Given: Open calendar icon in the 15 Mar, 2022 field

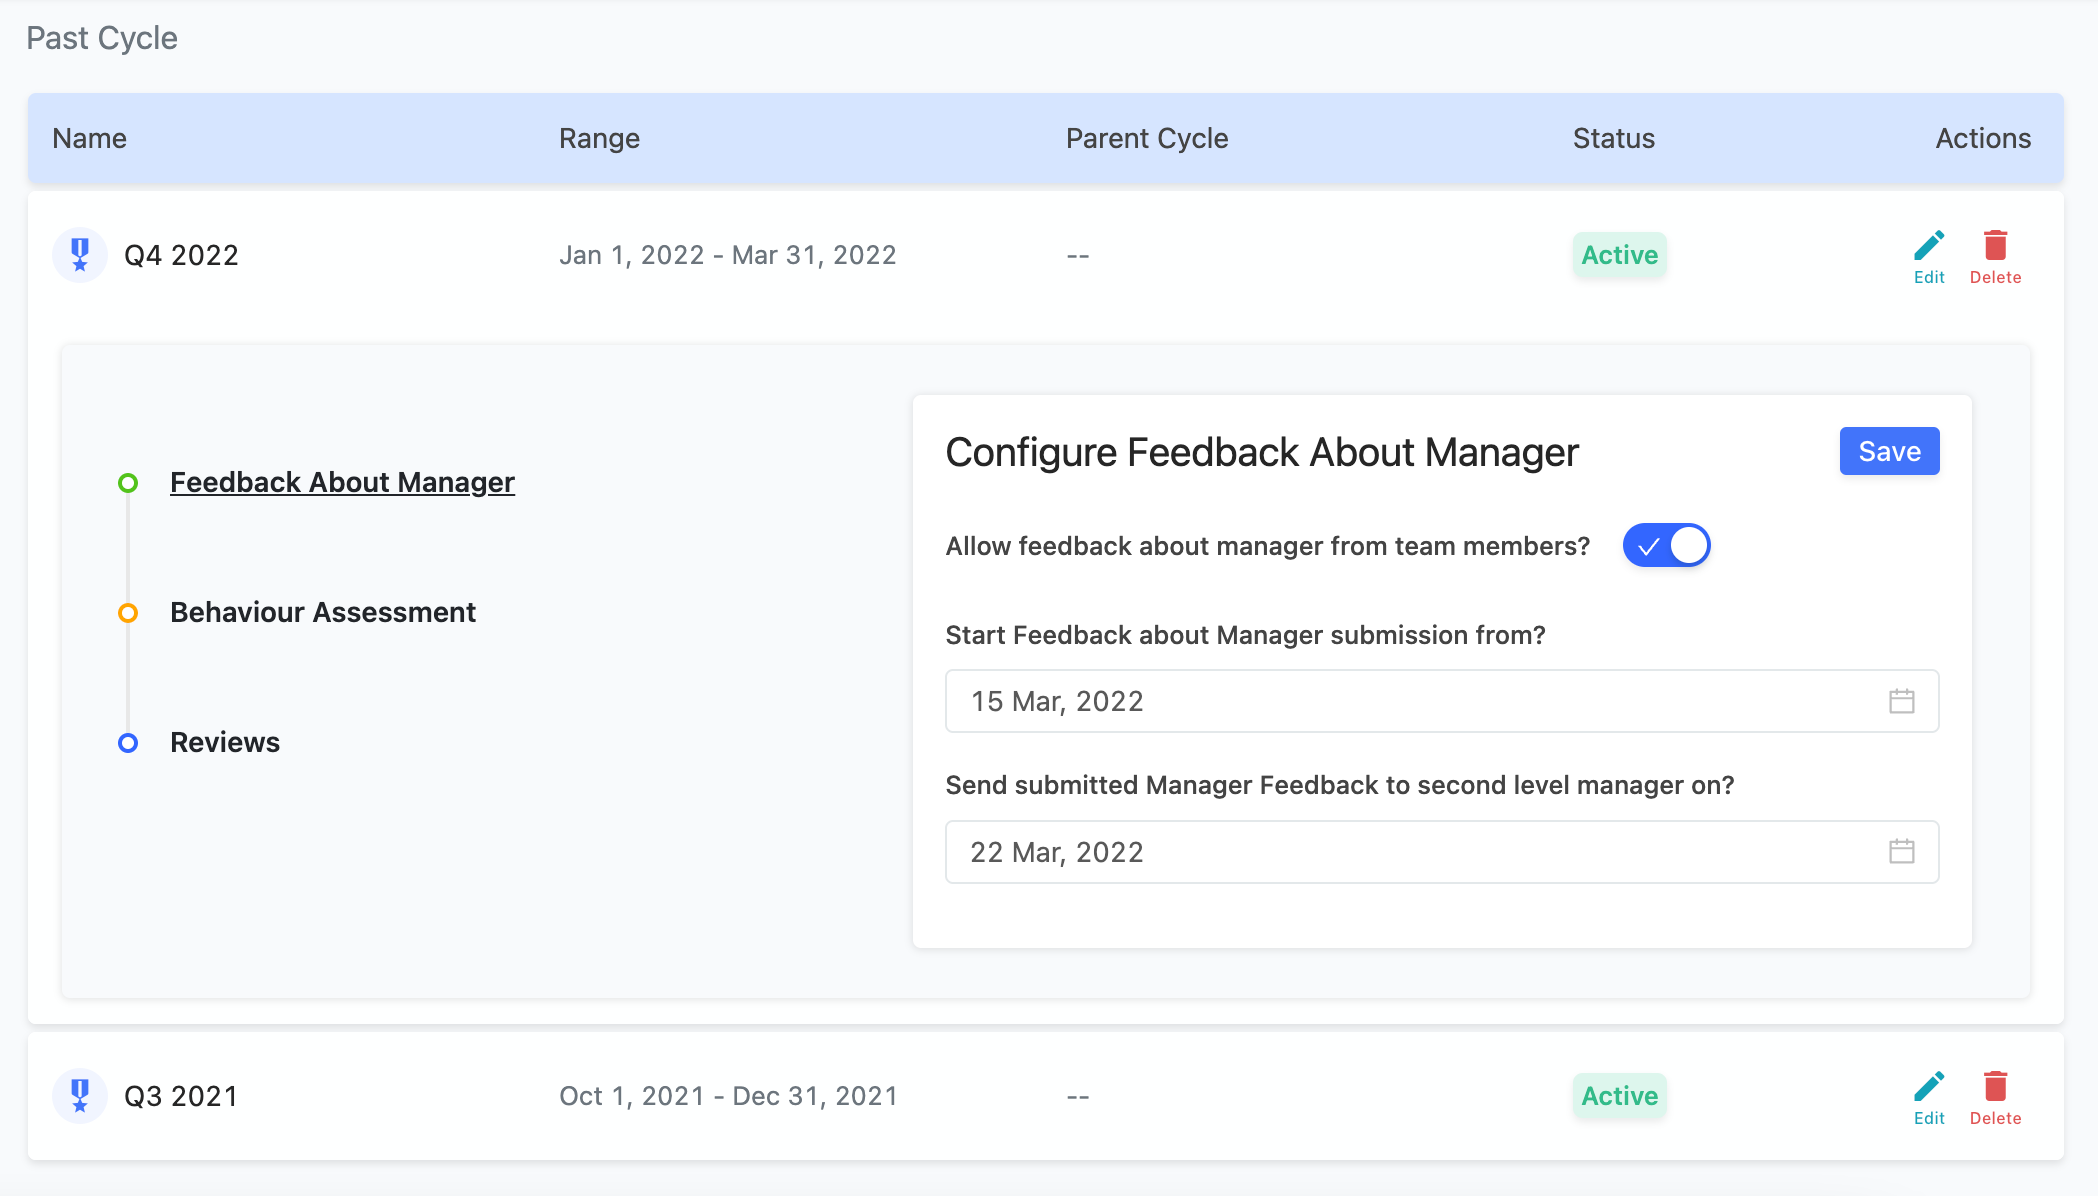Looking at the screenshot, I should point(1901,701).
